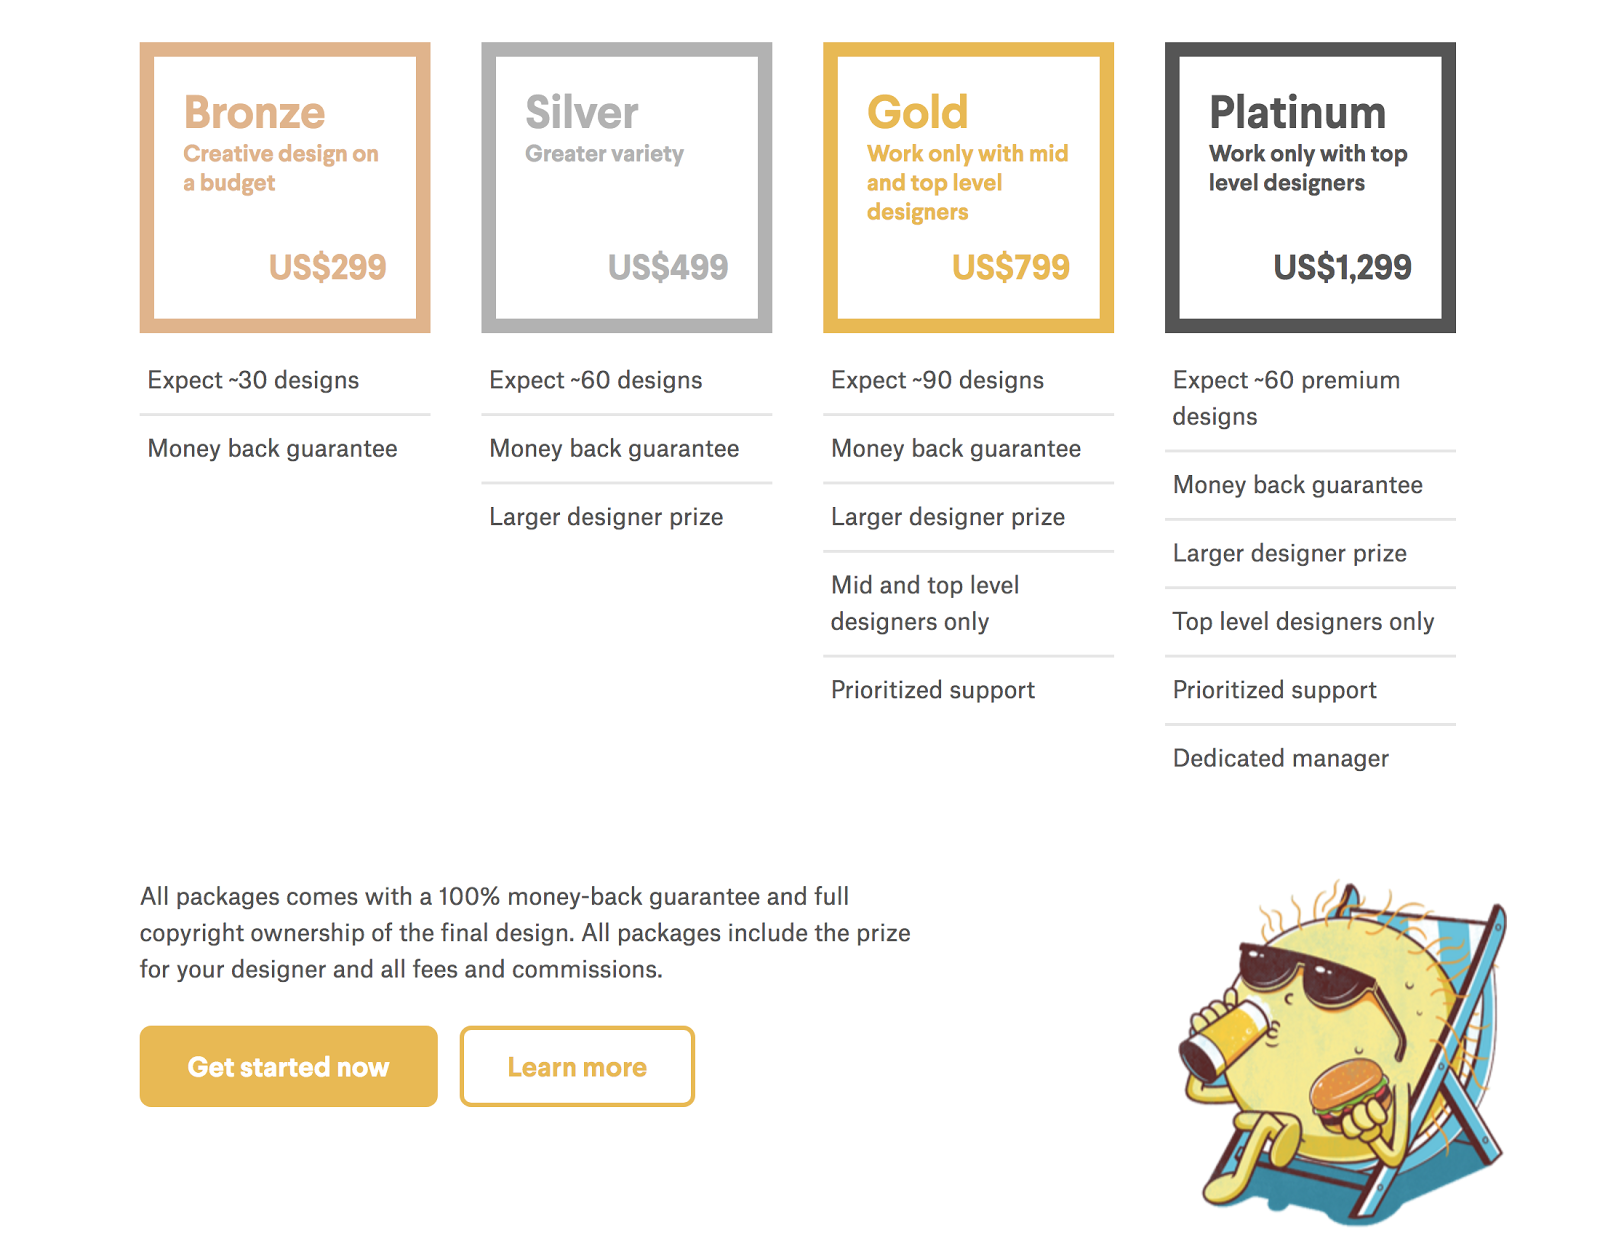The height and width of the screenshot is (1238, 1600).
Task: Click Expect ~30 designs under Bronze
Action: 253,380
